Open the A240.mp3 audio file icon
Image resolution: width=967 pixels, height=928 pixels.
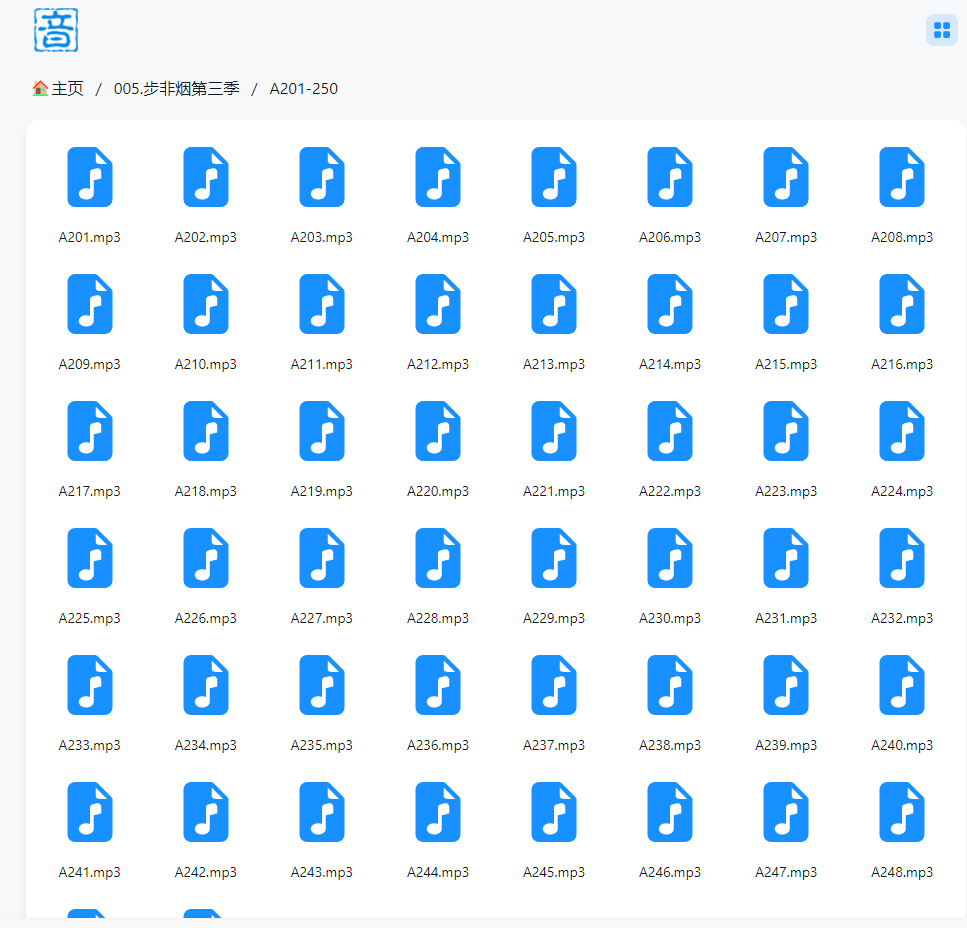coord(902,685)
